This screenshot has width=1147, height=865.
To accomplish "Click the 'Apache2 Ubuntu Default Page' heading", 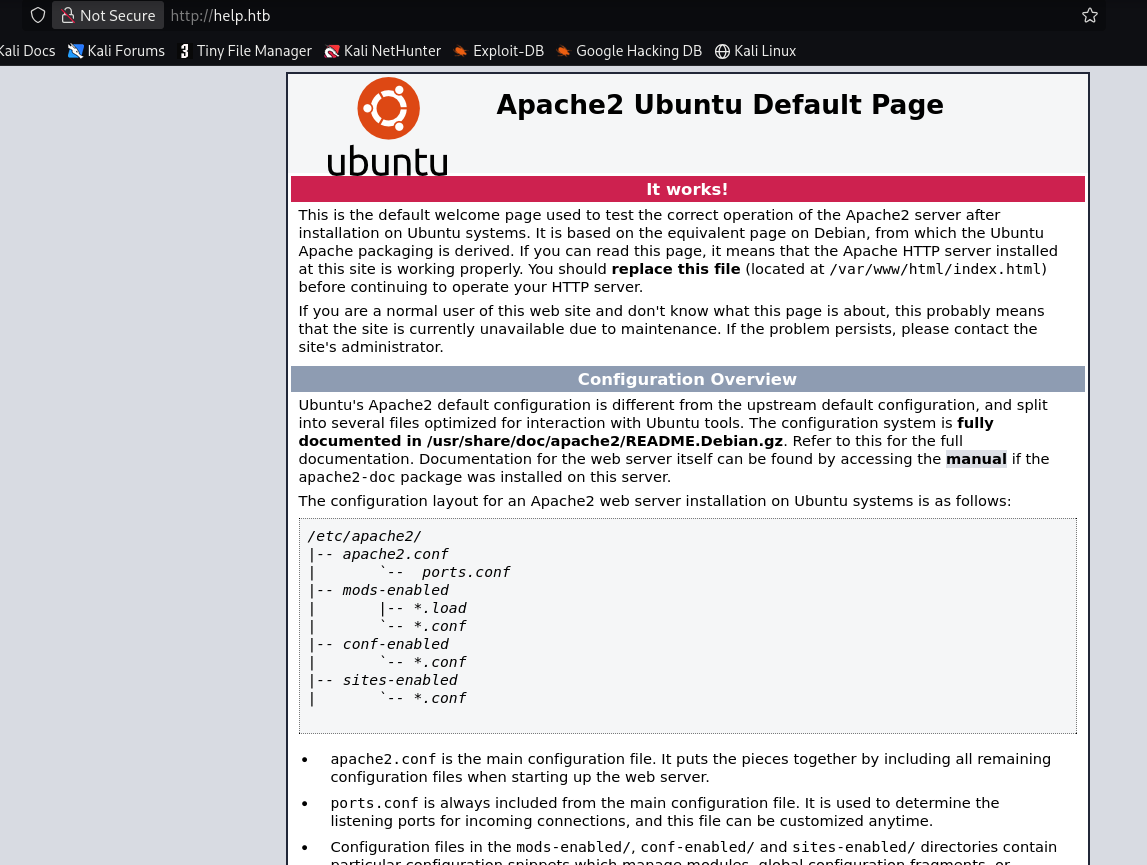I will pyautogui.click(x=720, y=105).
